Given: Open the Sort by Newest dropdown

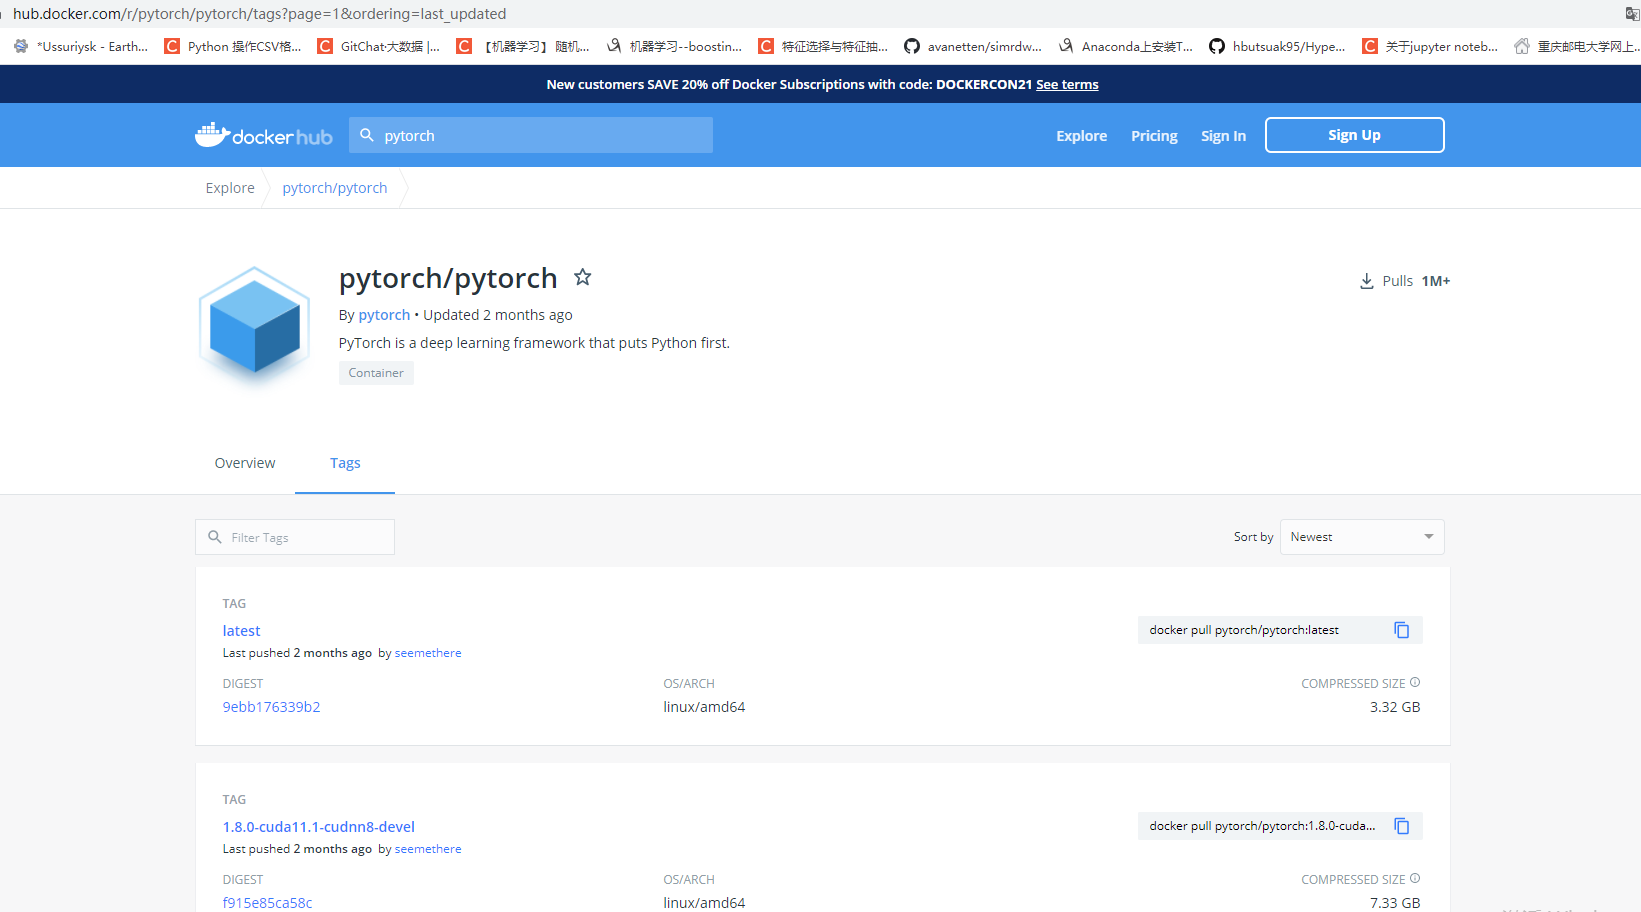Looking at the screenshot, I should [1361, 536].
